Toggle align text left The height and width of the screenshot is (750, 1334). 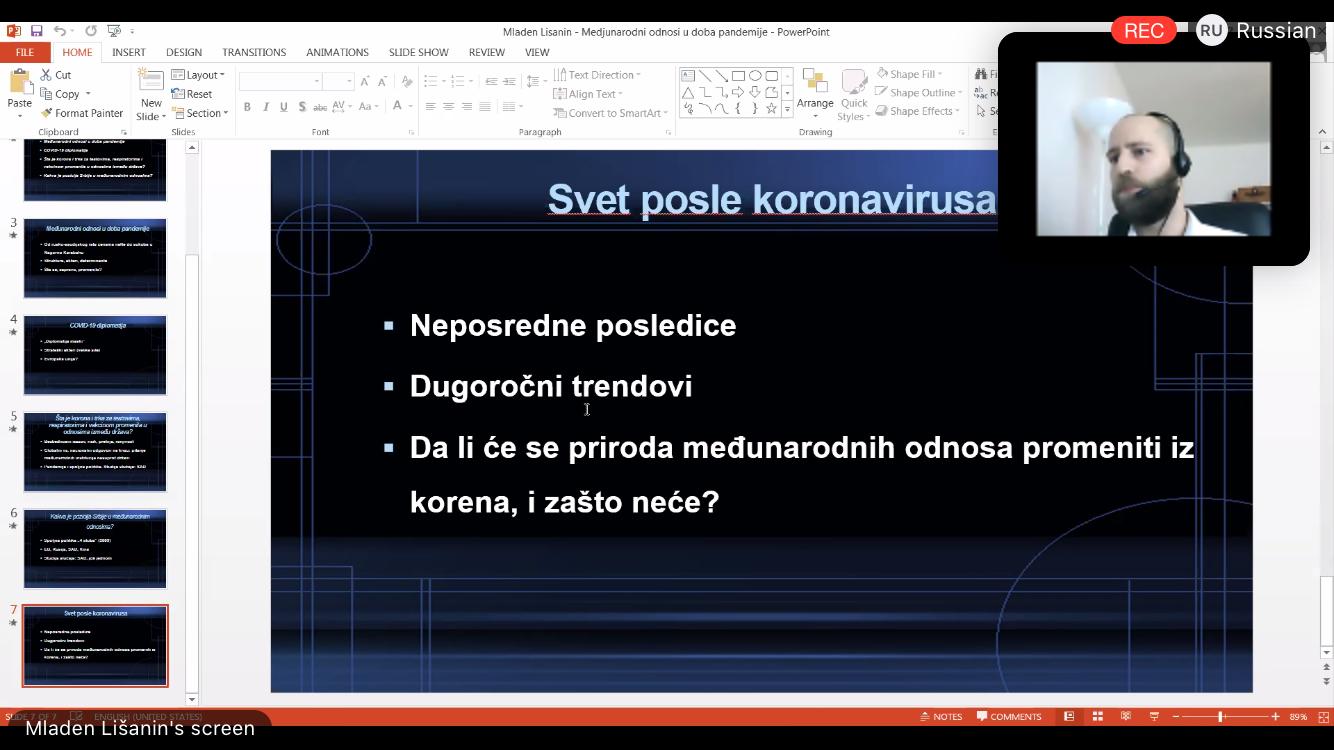coord(430,106)
